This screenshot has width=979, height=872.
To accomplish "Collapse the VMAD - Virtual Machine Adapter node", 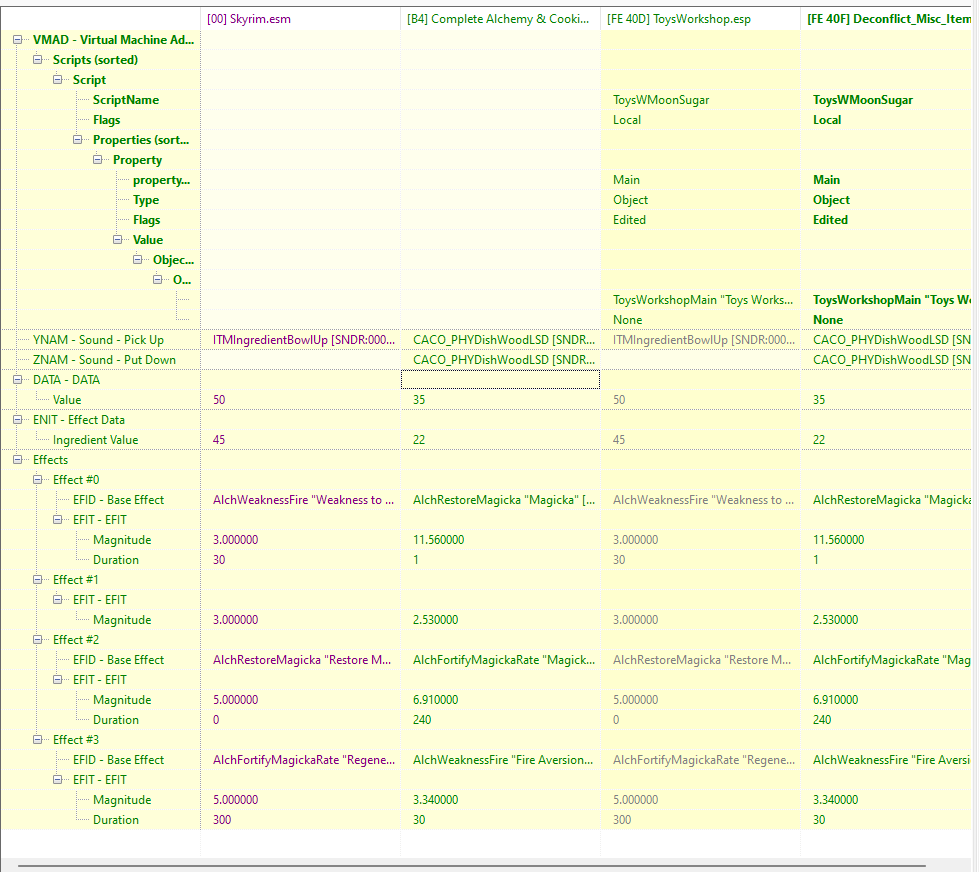I will click(x=17, y=40).
